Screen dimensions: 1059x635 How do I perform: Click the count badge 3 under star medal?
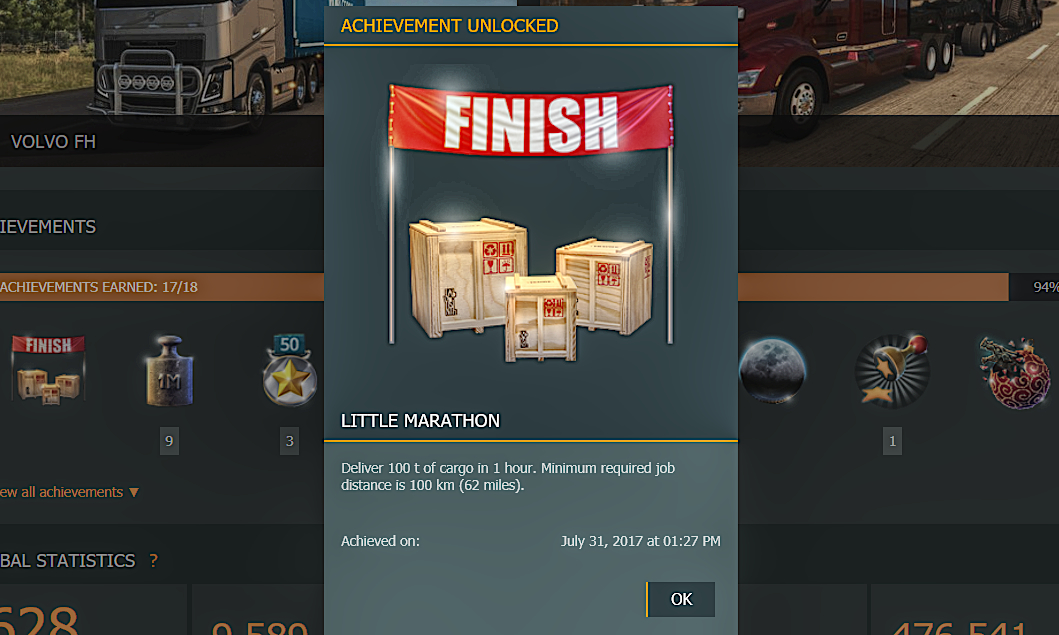click(290, 441)
